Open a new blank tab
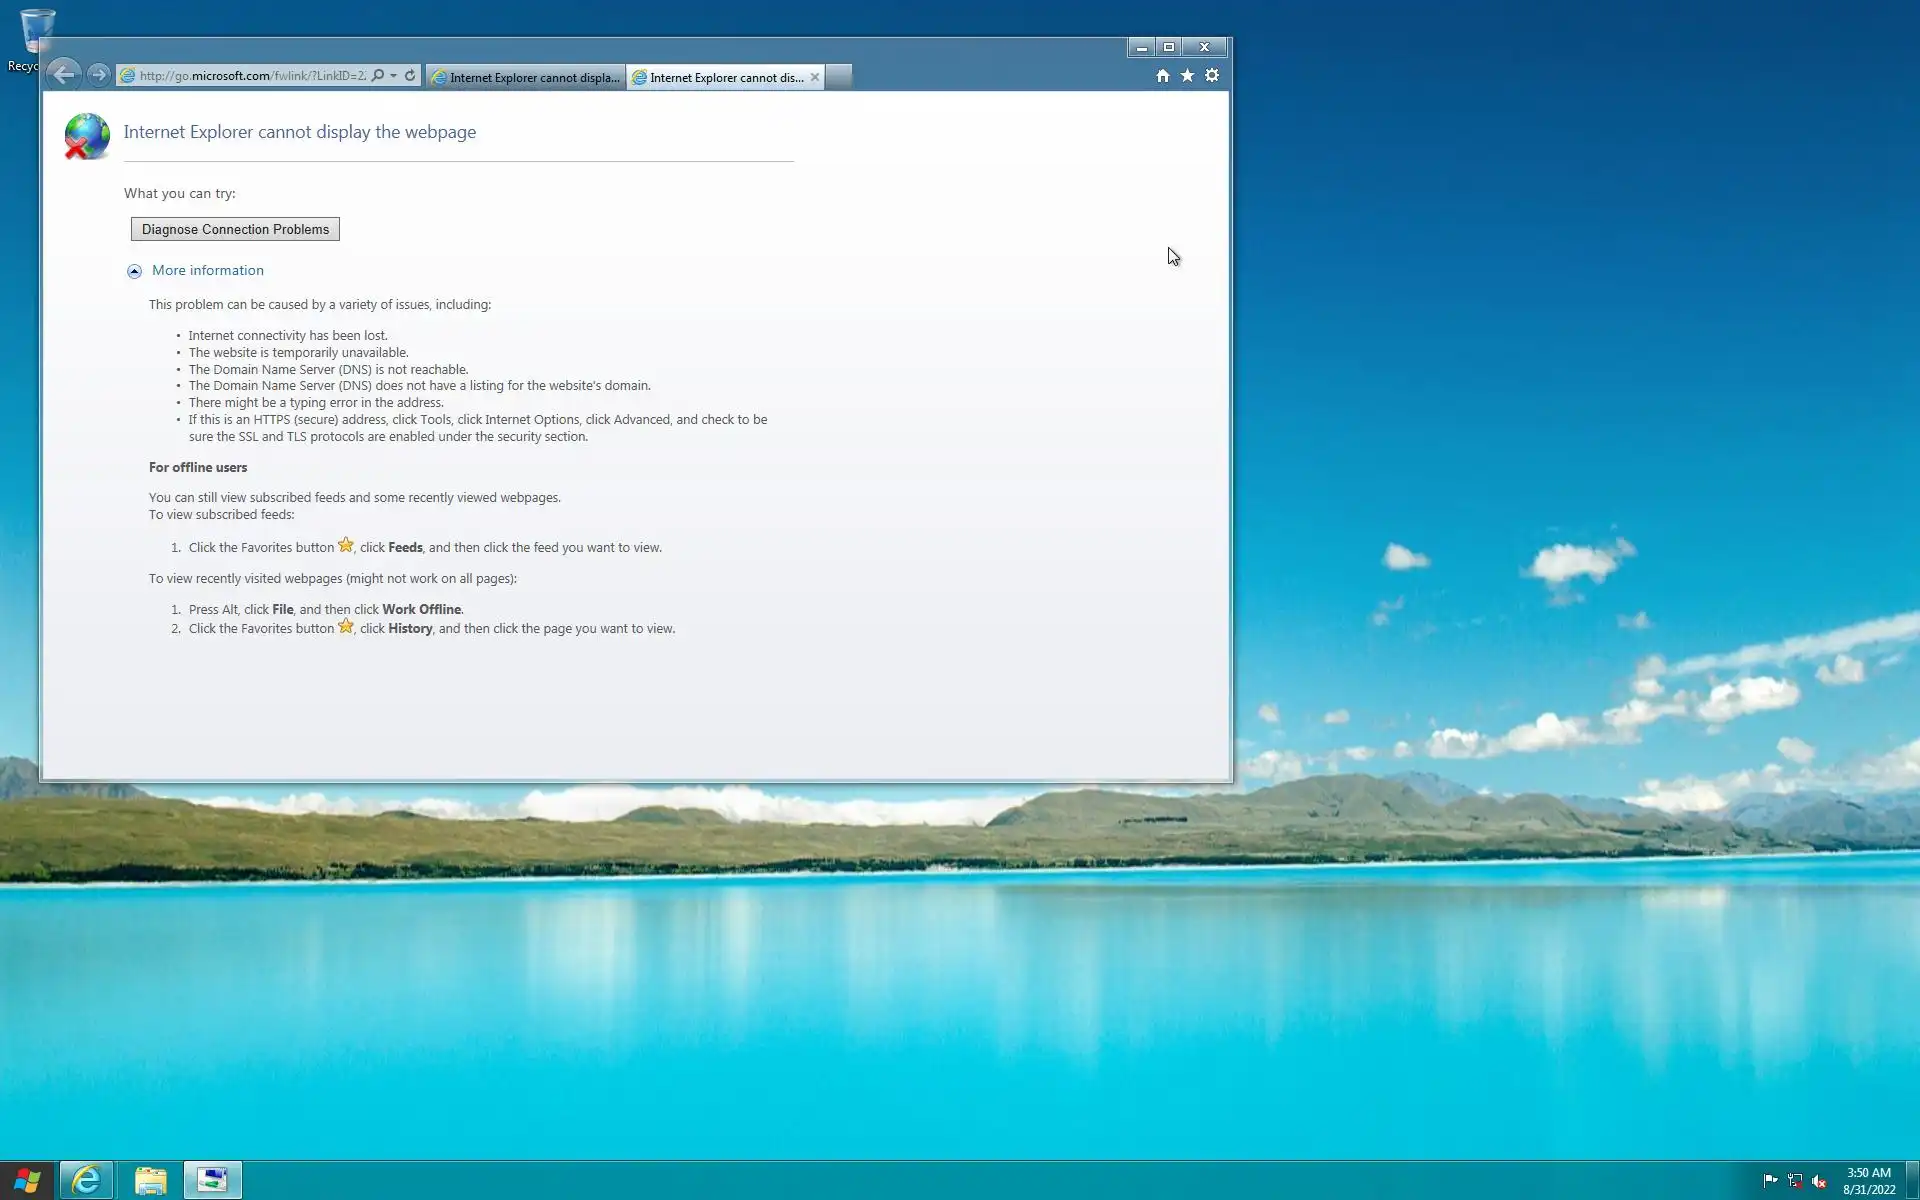Image resolution: width=1920 pixels, height=1200 pixels. 840,77
